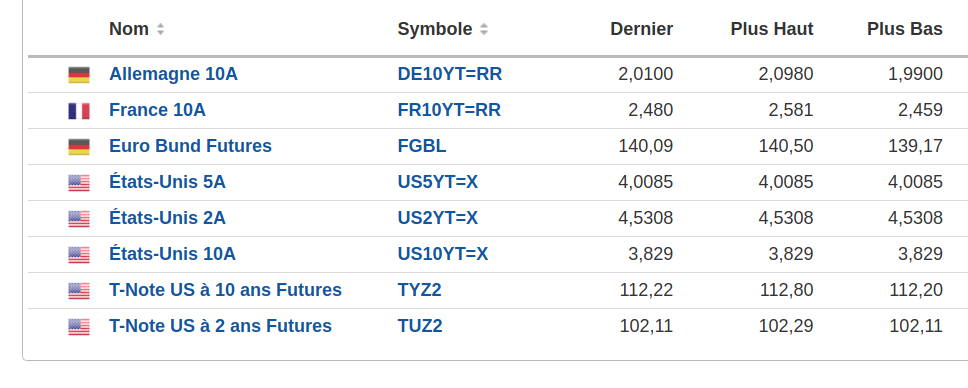Sort the table by the Symbole column arrows
The image size is (968, 388).
point(484,29)
